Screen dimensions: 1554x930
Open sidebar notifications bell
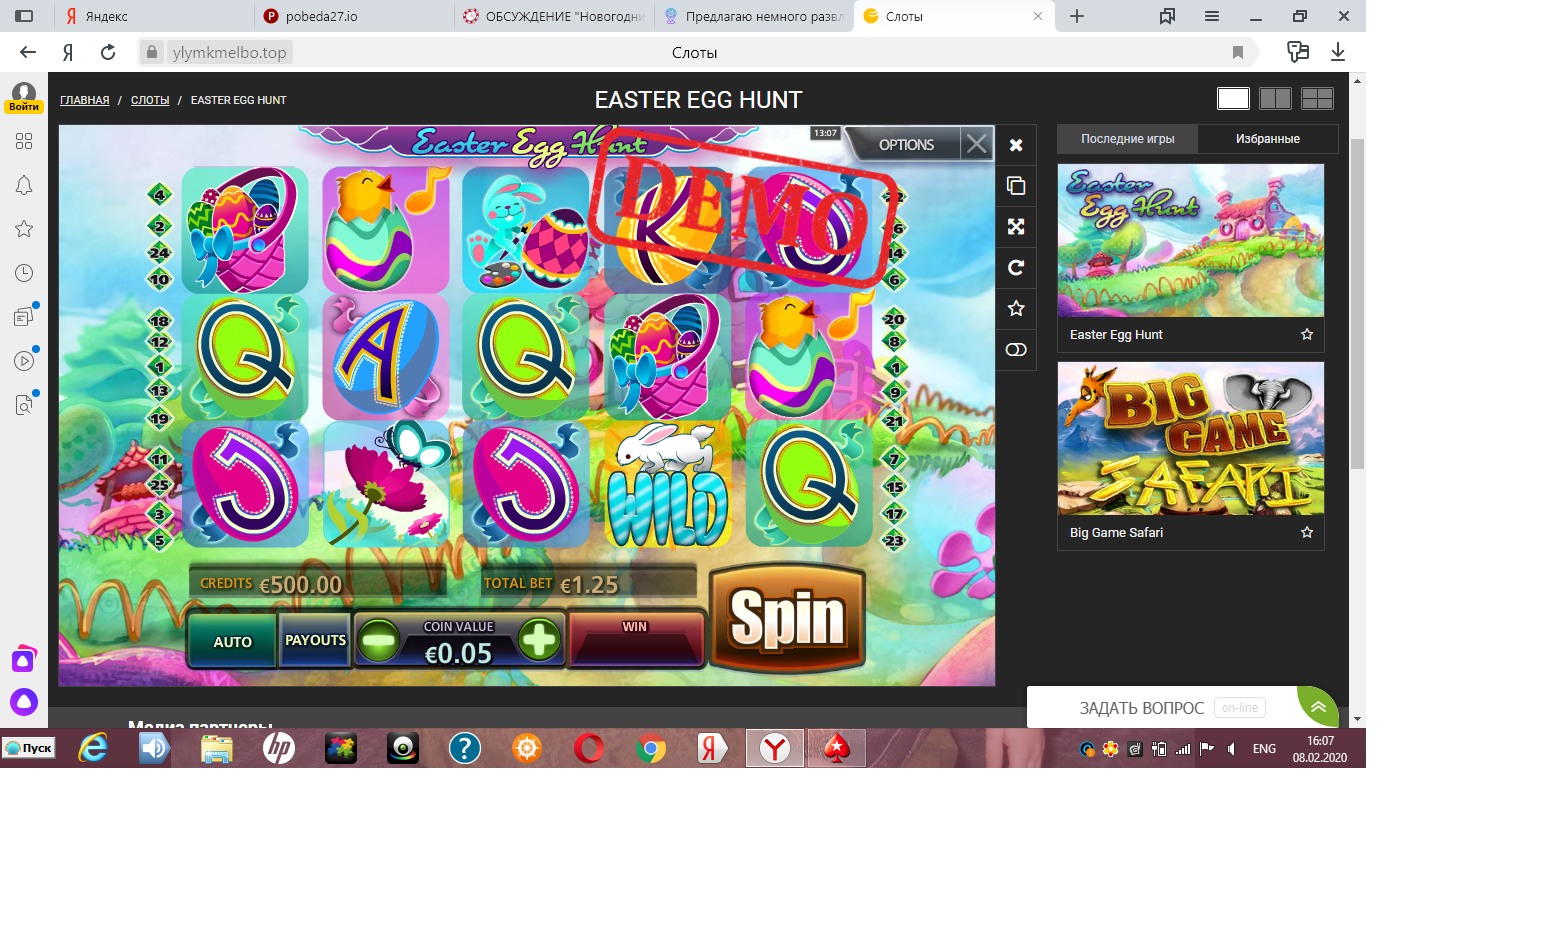(x=24, y=185)
